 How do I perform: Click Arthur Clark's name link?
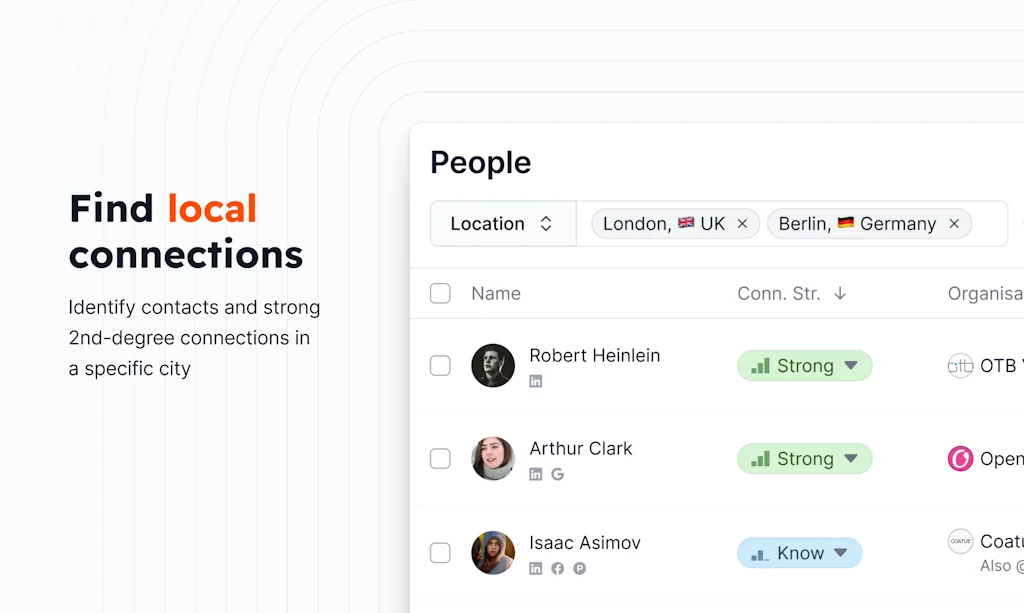coord(580,448)
